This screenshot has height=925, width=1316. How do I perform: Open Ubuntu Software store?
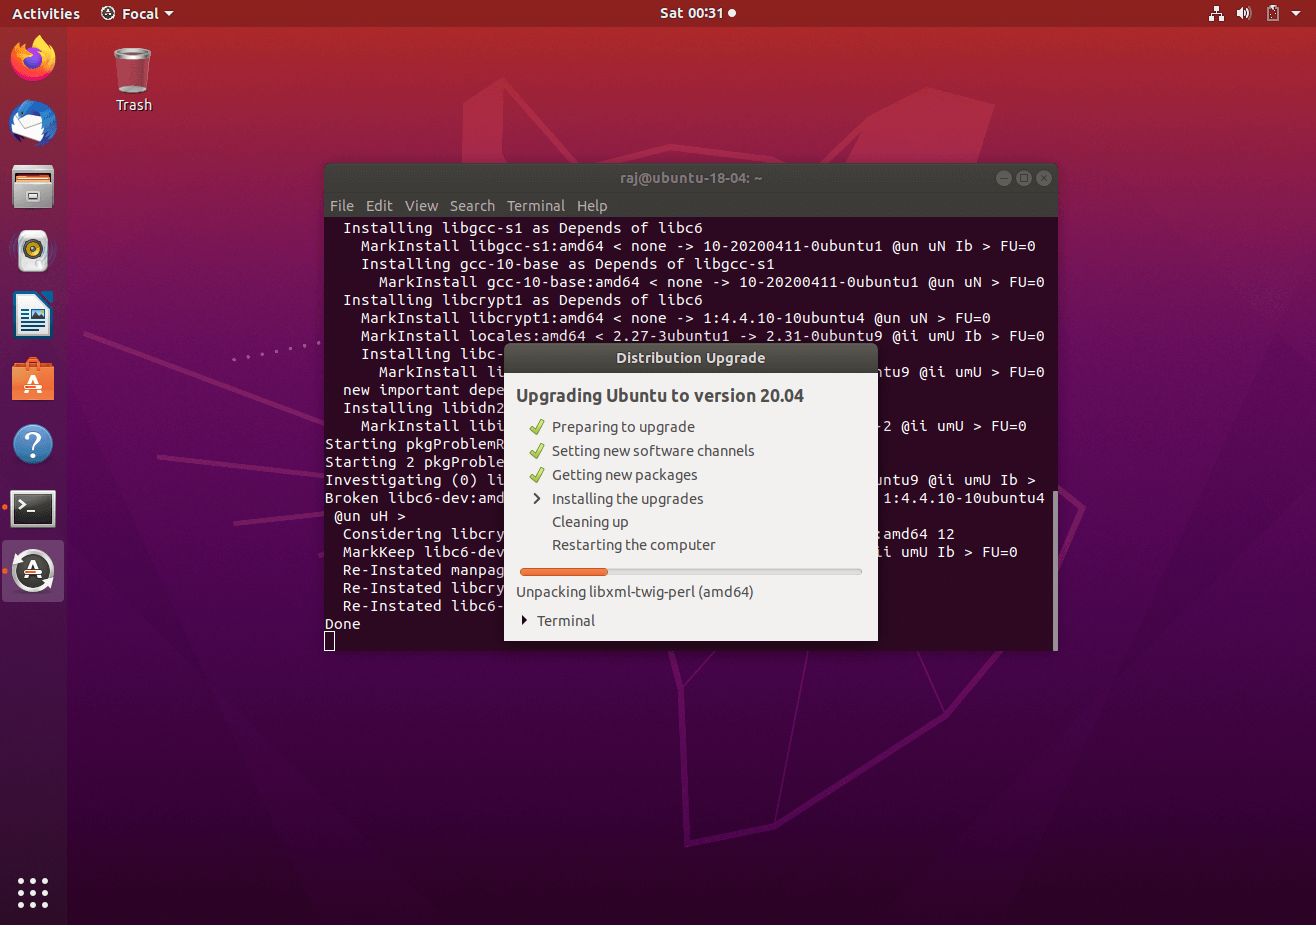tap(33, 380)
